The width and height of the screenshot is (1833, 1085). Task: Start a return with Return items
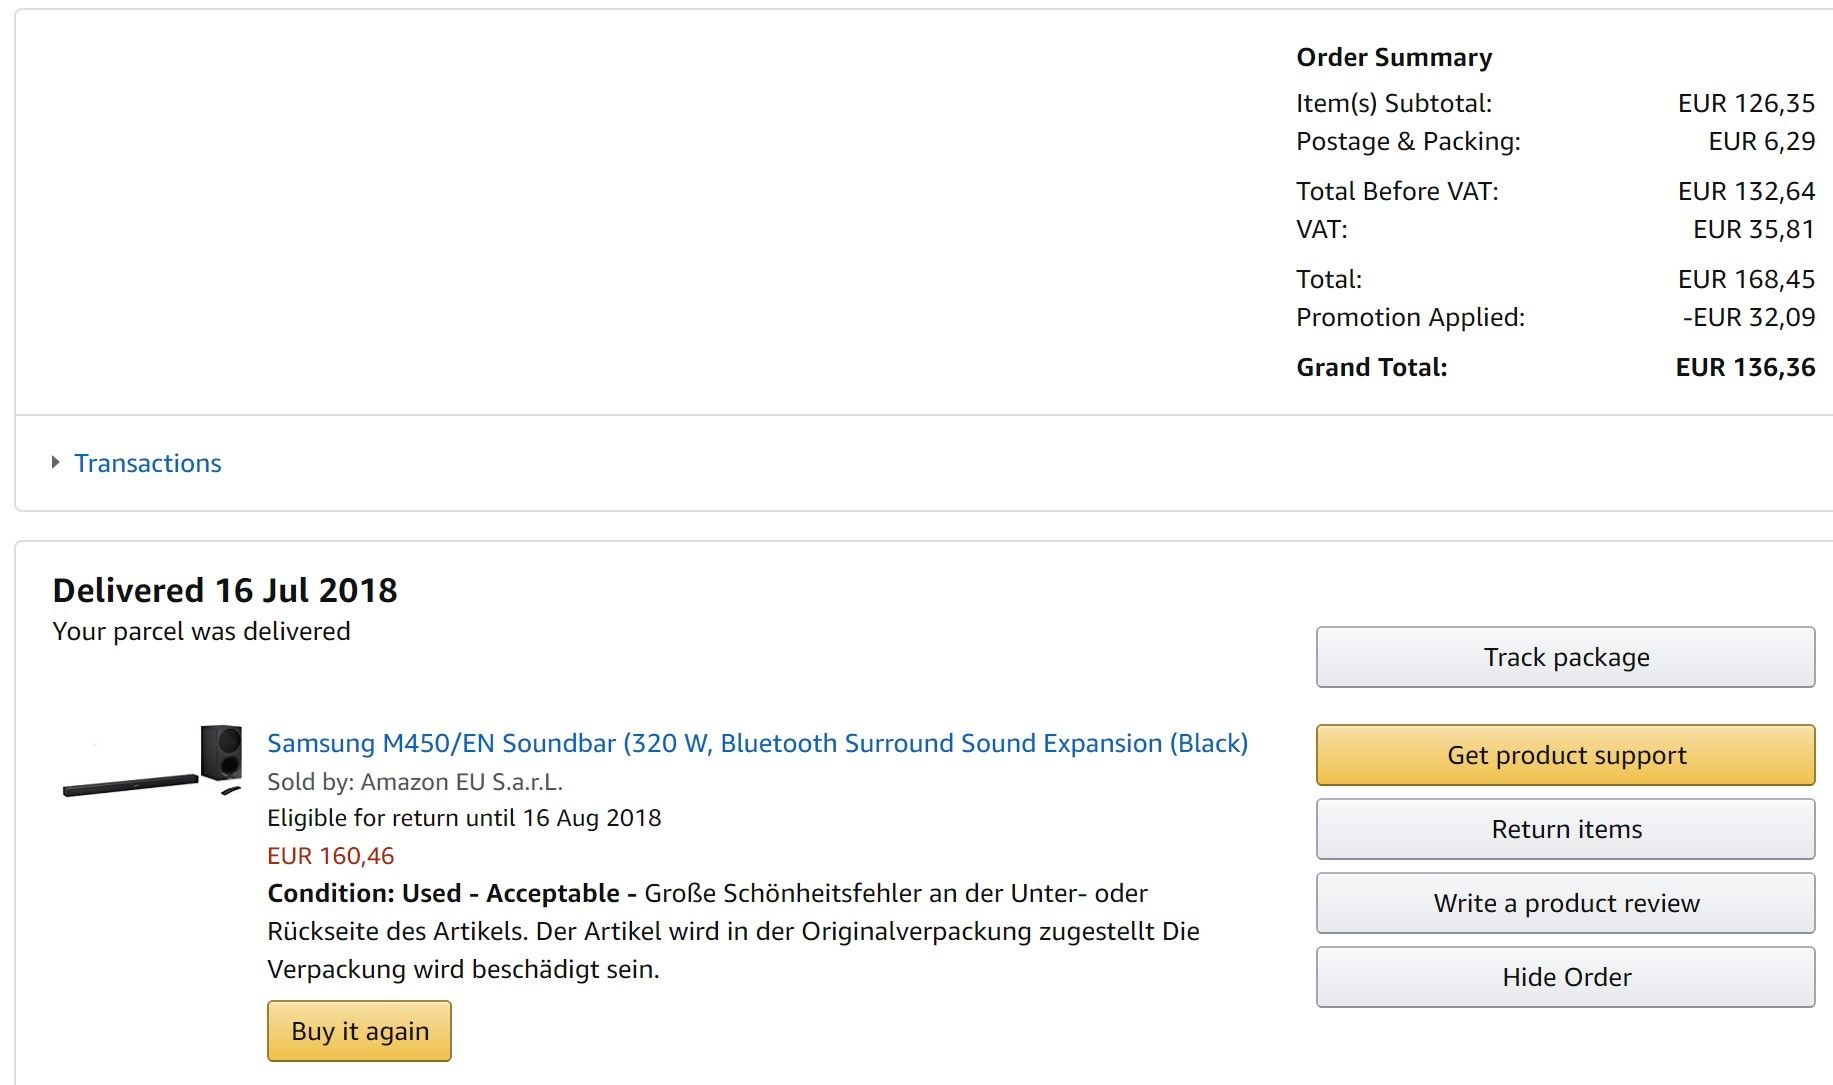[1565, 829]
